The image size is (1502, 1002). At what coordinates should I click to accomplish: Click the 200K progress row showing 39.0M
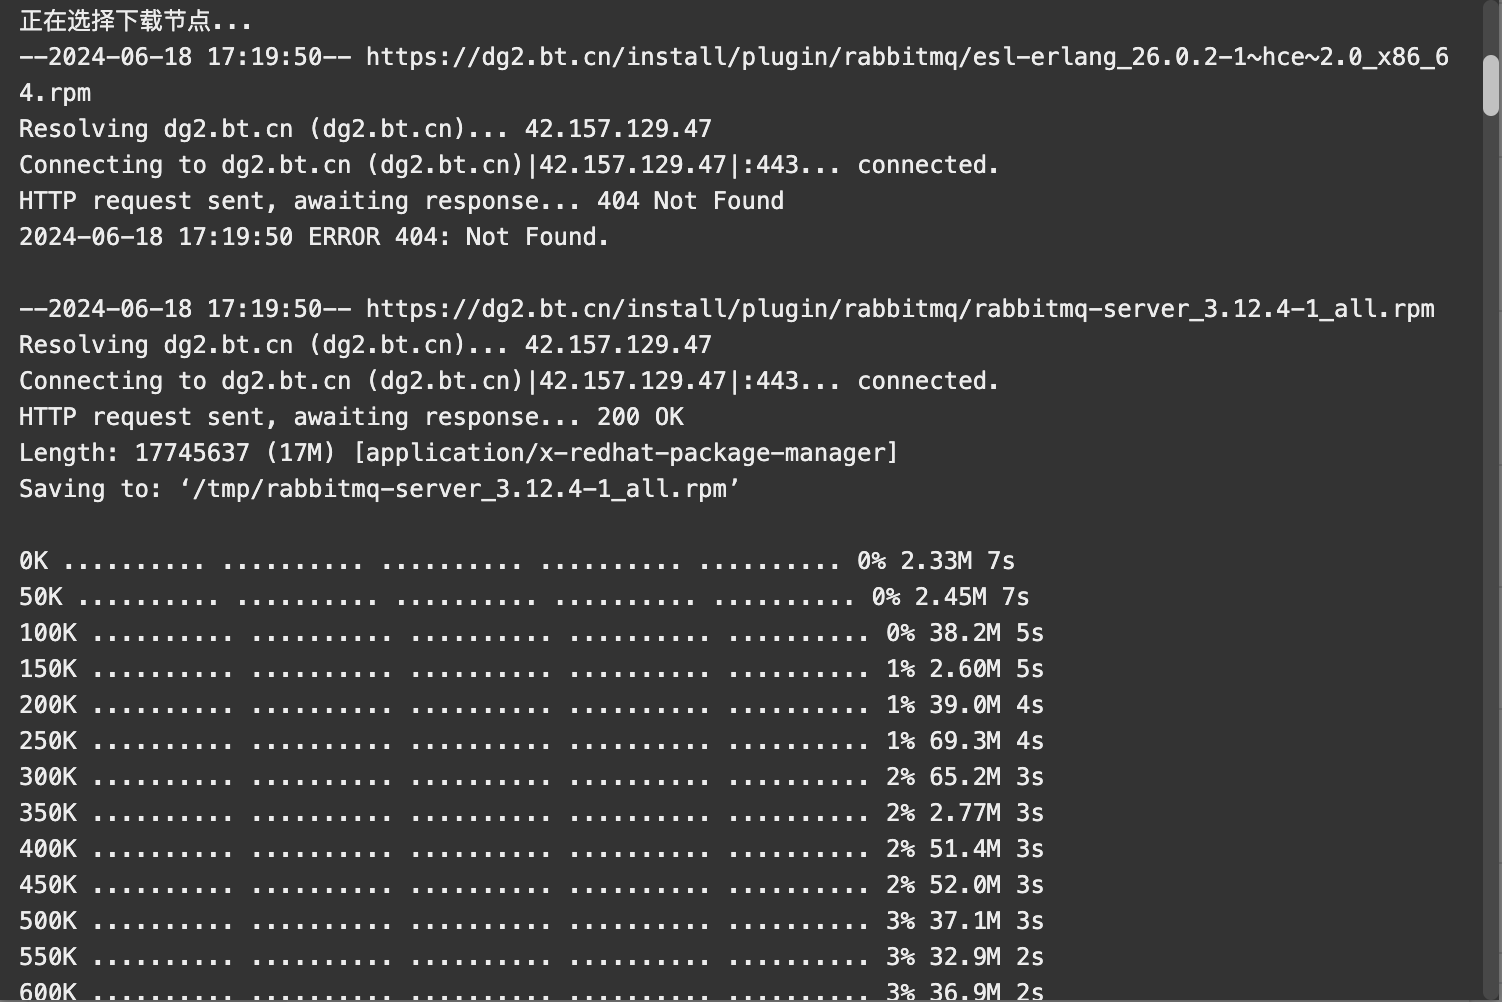(531, 705)
